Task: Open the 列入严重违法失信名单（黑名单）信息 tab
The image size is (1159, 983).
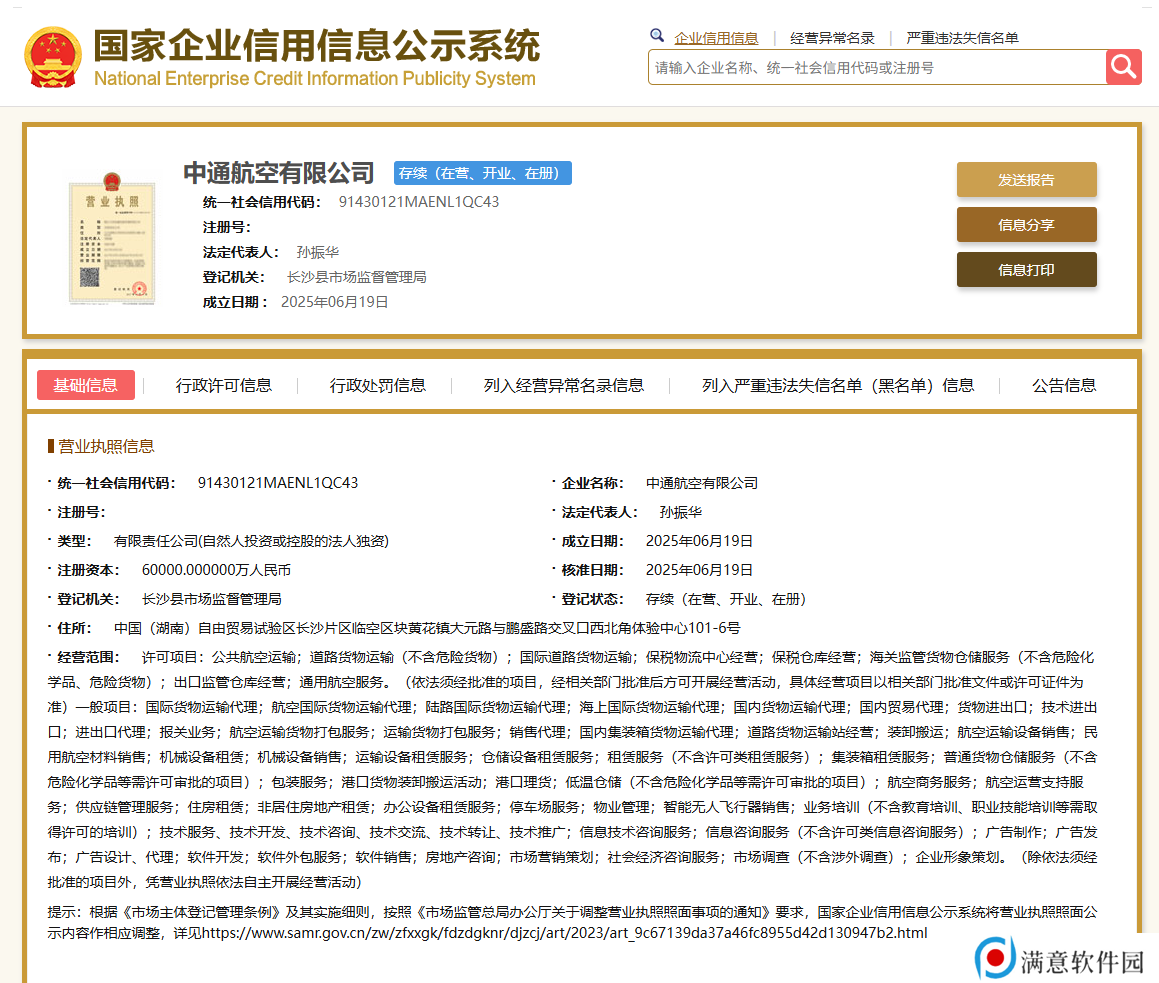Action: coord(837,385)
